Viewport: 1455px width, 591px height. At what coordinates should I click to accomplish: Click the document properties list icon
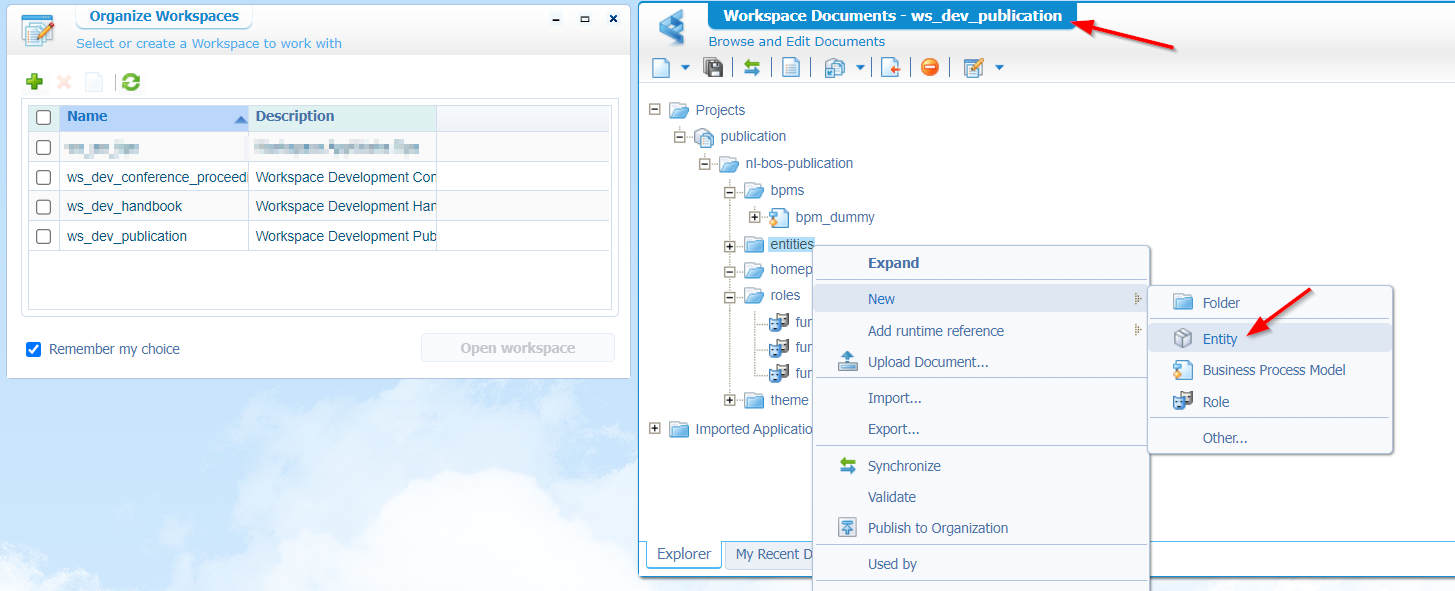point(790,67)
